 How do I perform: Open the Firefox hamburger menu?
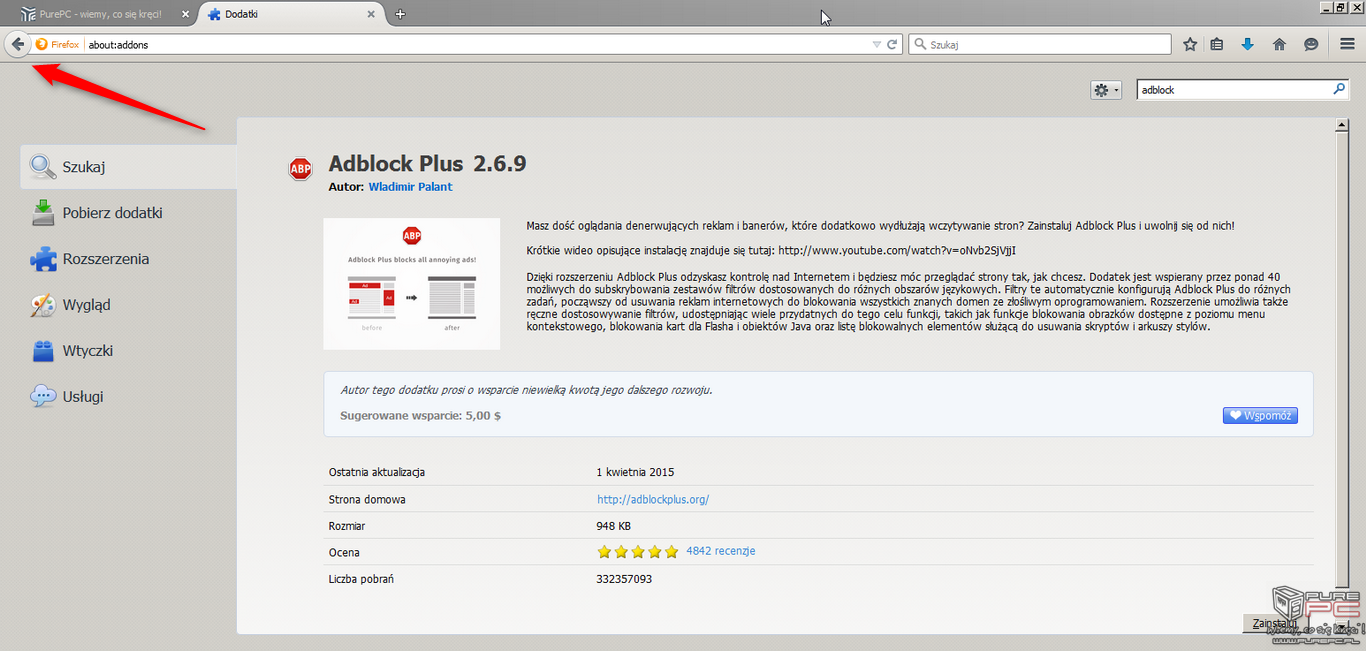tap(1347, 44)
